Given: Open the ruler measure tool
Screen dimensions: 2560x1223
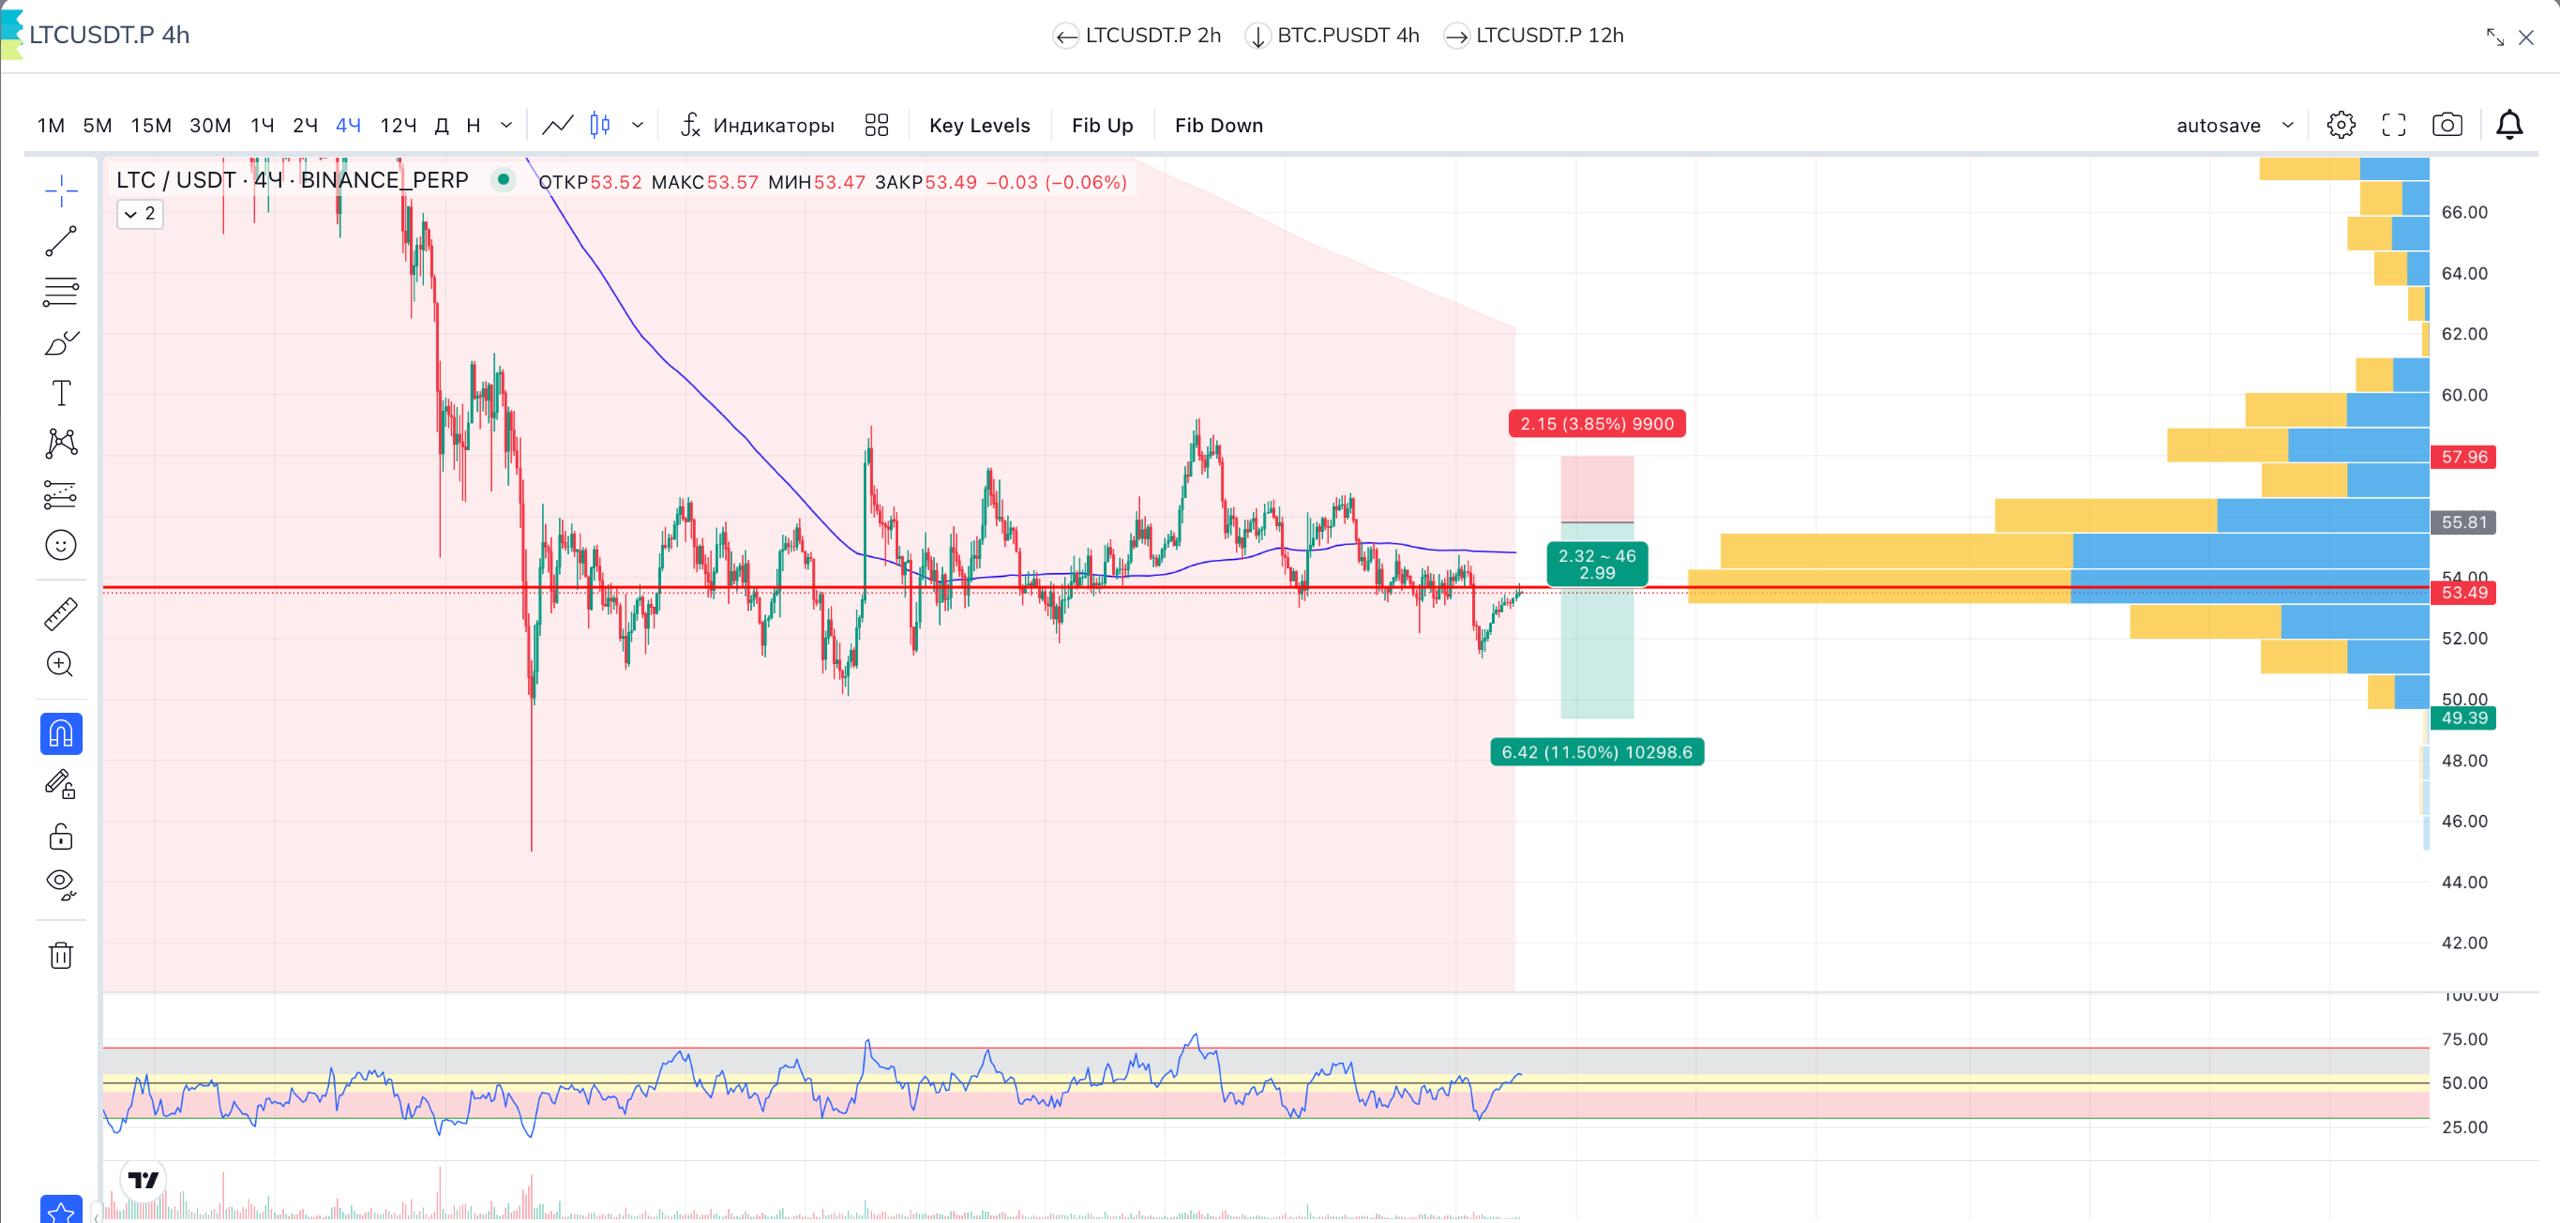Looking at the screenshot, I should [x=61, y=614].
